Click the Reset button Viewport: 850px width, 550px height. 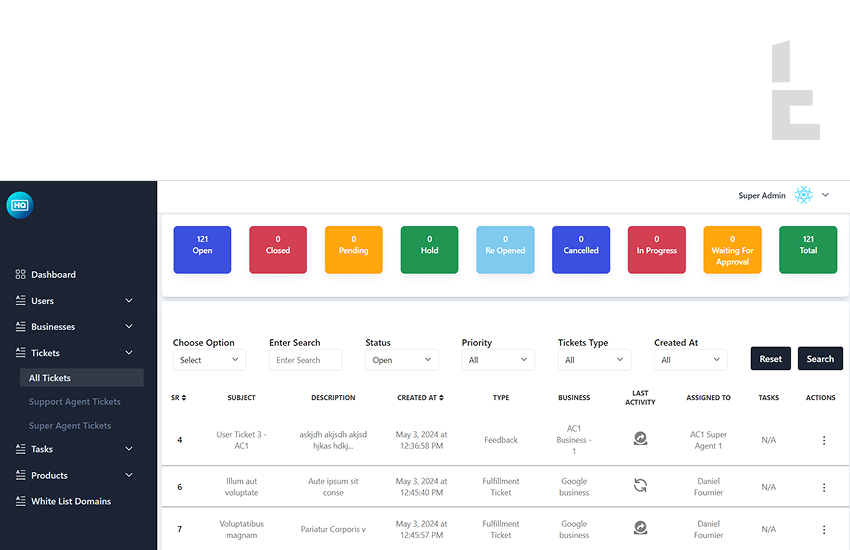tap(770, 359)
